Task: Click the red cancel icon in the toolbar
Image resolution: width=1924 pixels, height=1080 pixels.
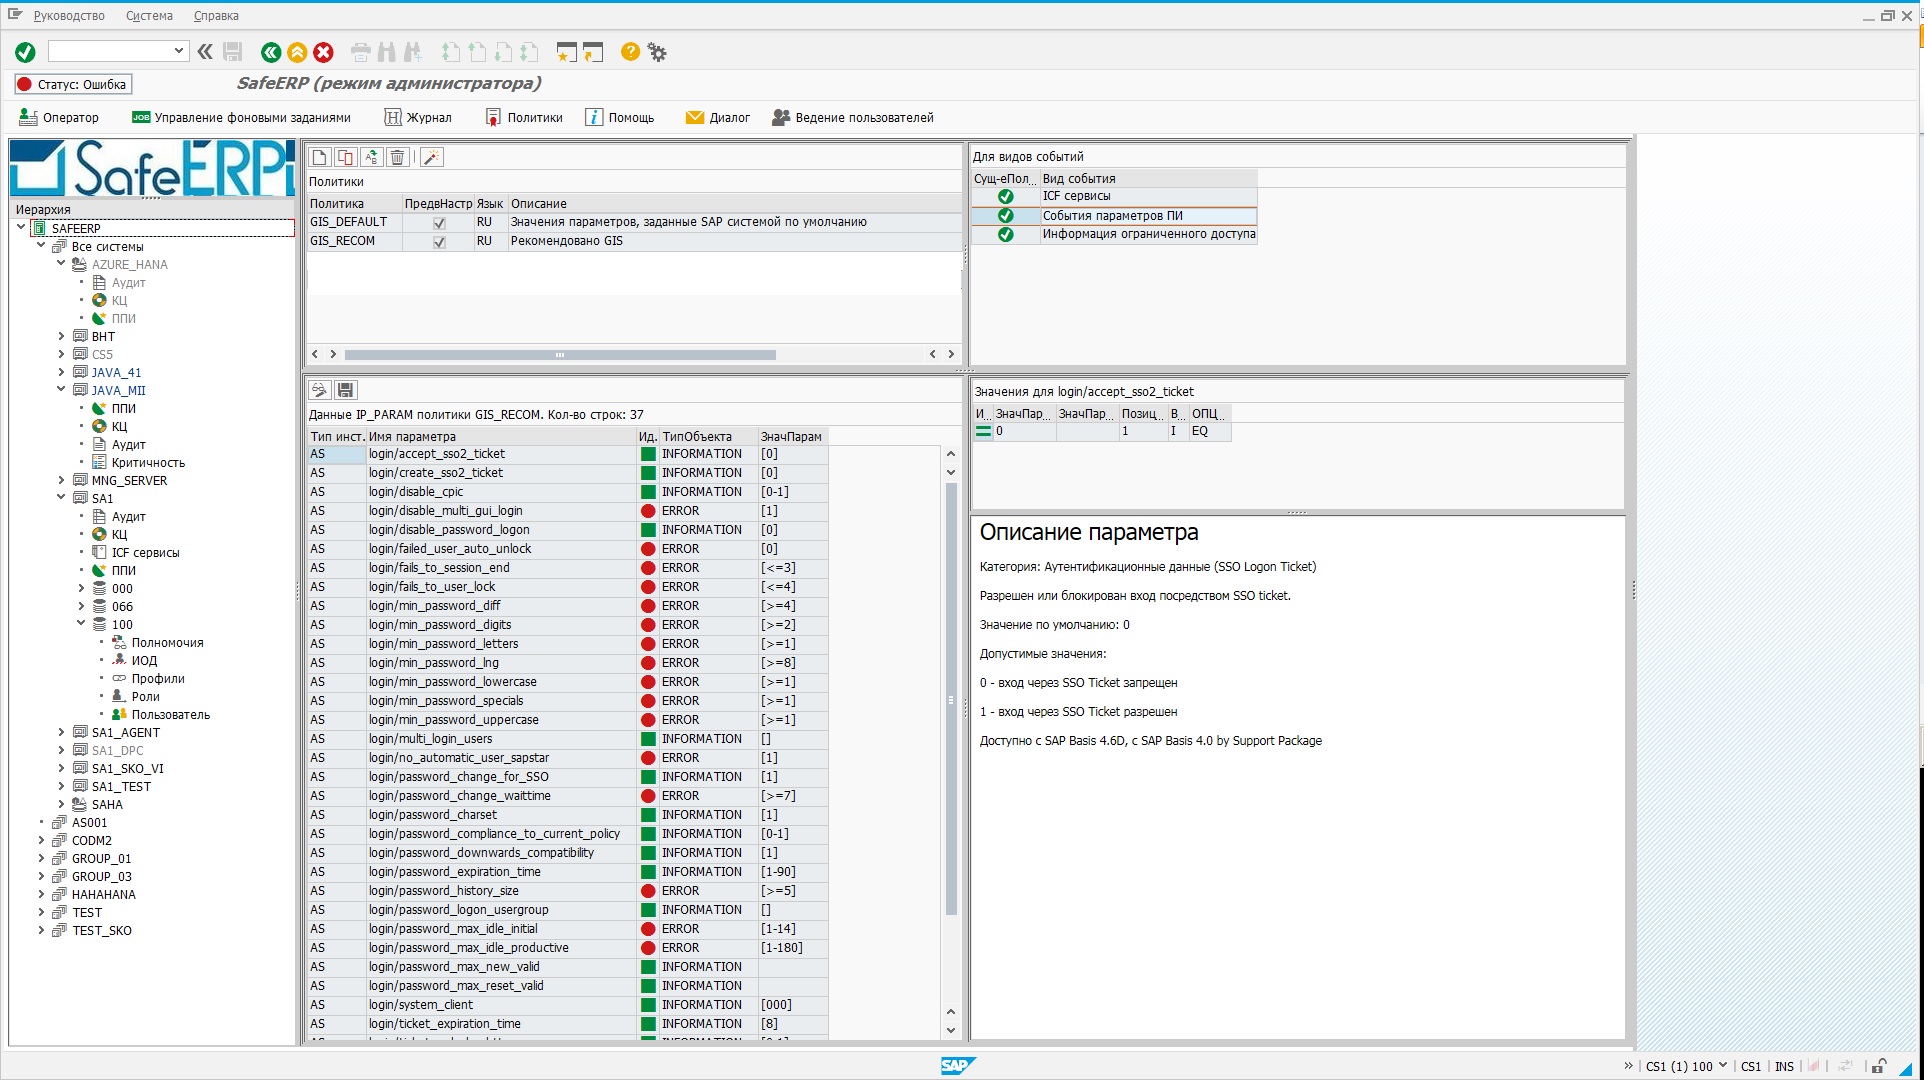Action: point(323,52)
